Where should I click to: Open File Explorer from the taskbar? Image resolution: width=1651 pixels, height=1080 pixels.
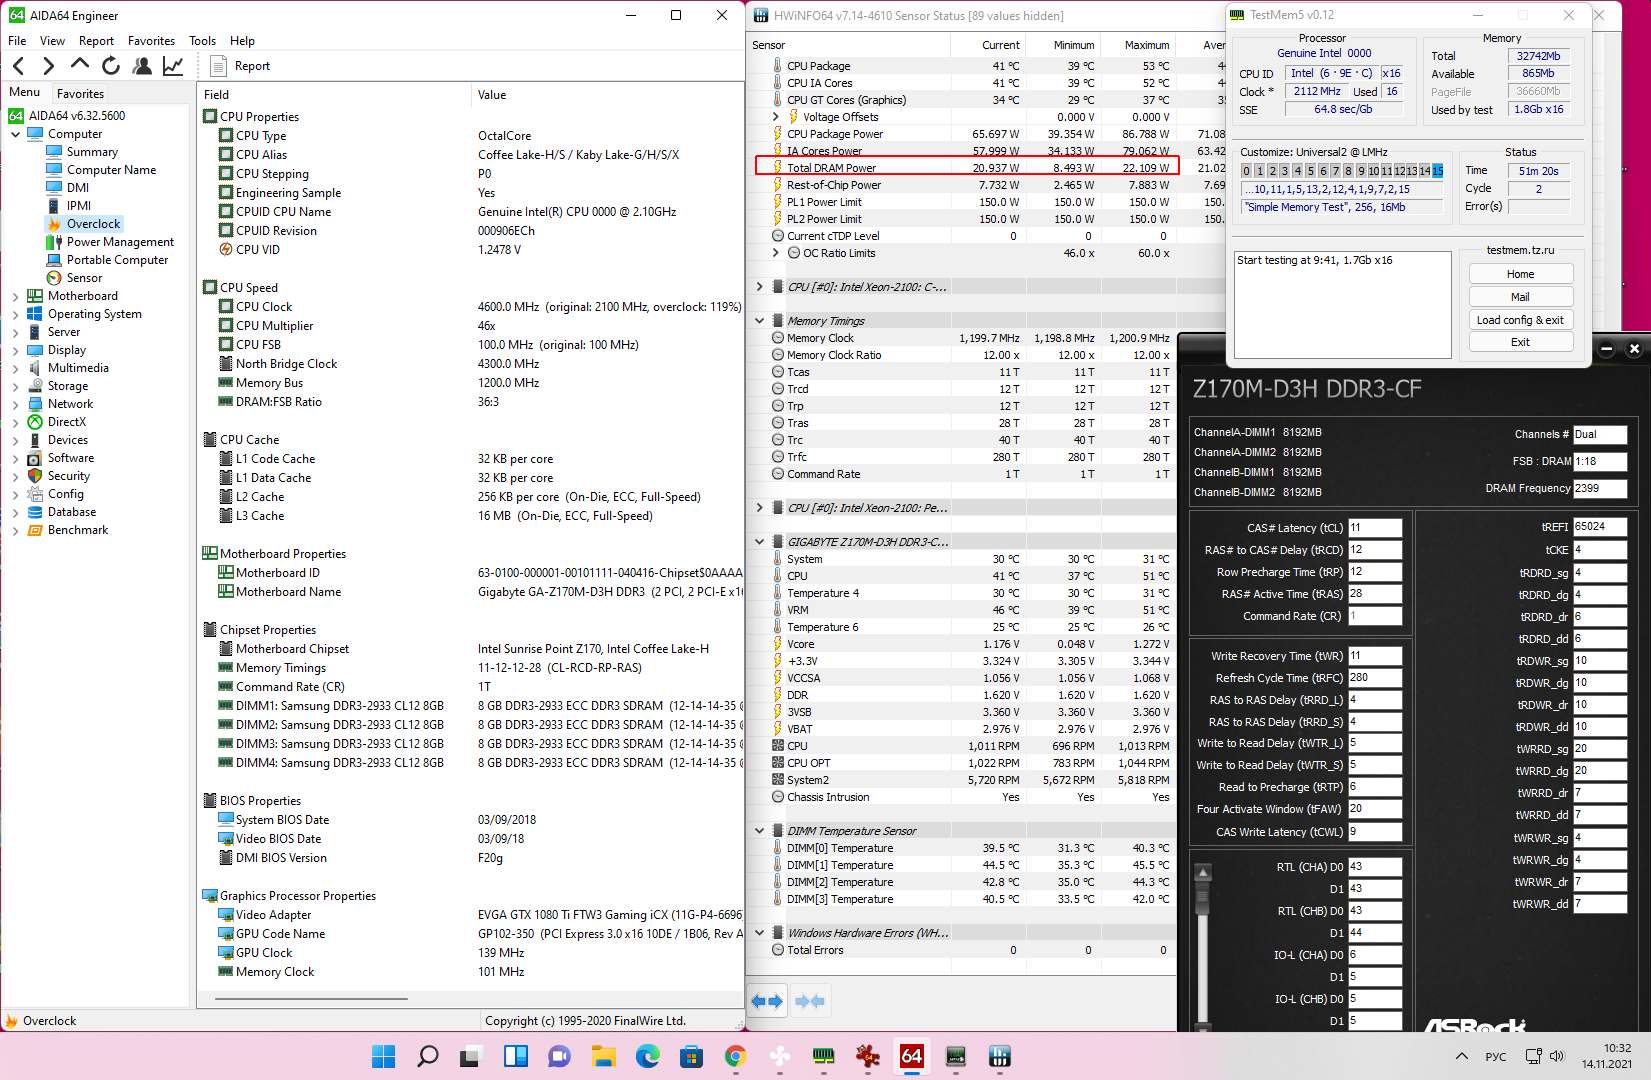(603, 1056)
